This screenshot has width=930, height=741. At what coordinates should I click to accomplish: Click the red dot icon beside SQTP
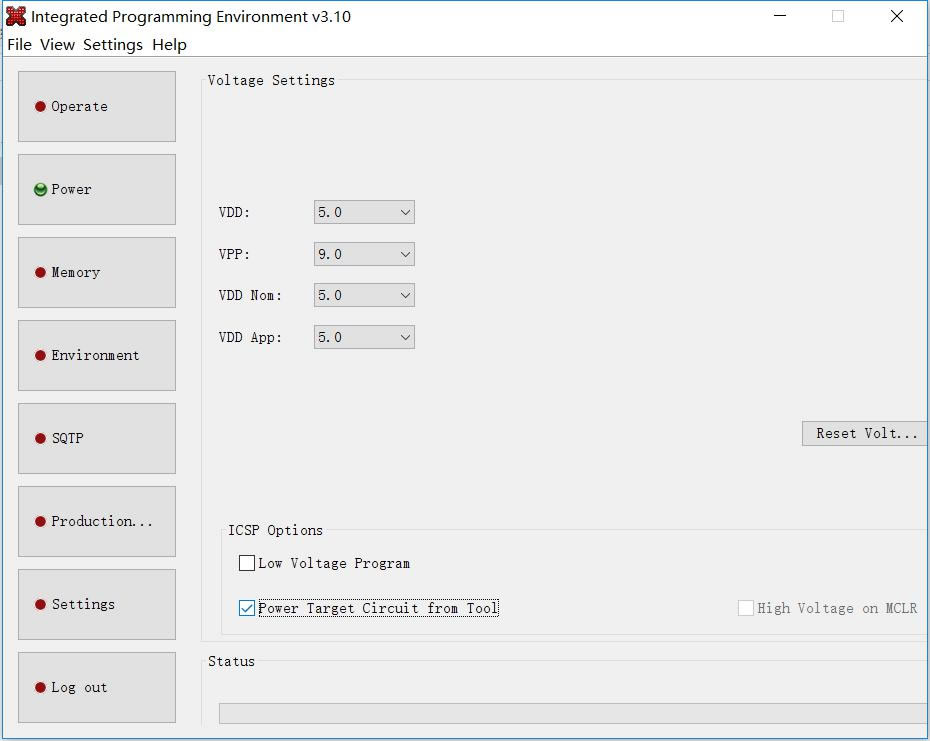click(41, 439)
